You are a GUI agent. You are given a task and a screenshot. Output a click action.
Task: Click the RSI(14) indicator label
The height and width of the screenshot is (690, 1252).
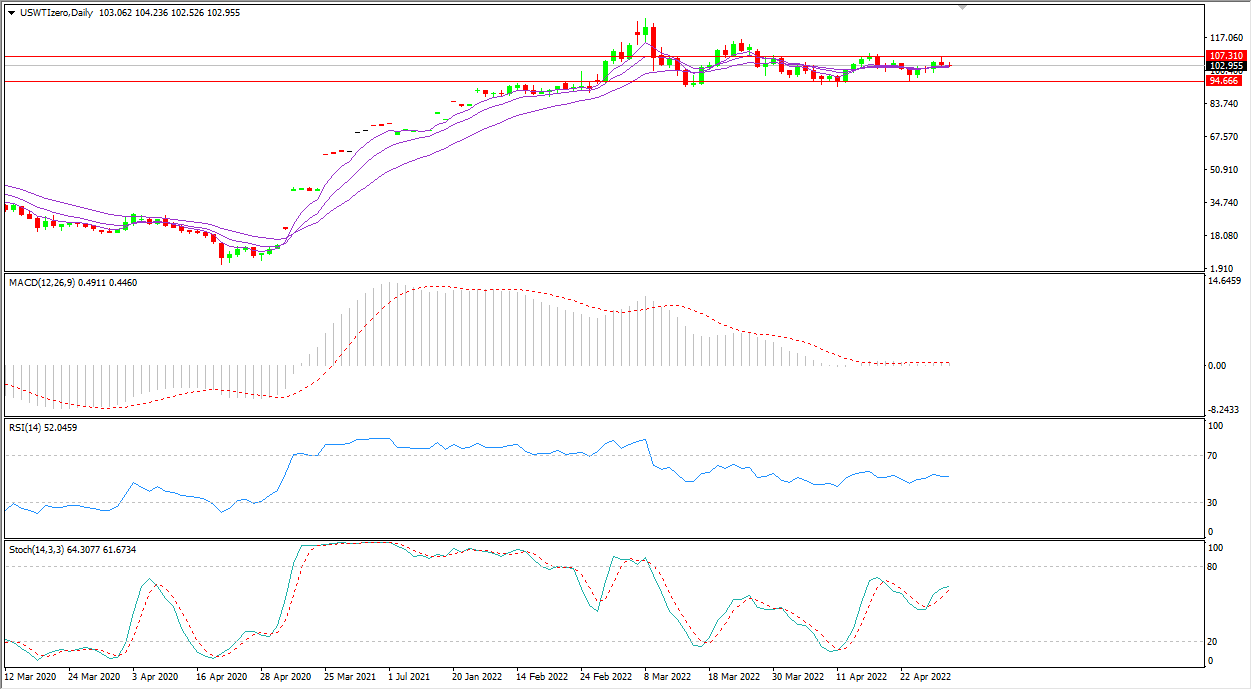click(28, 428)
